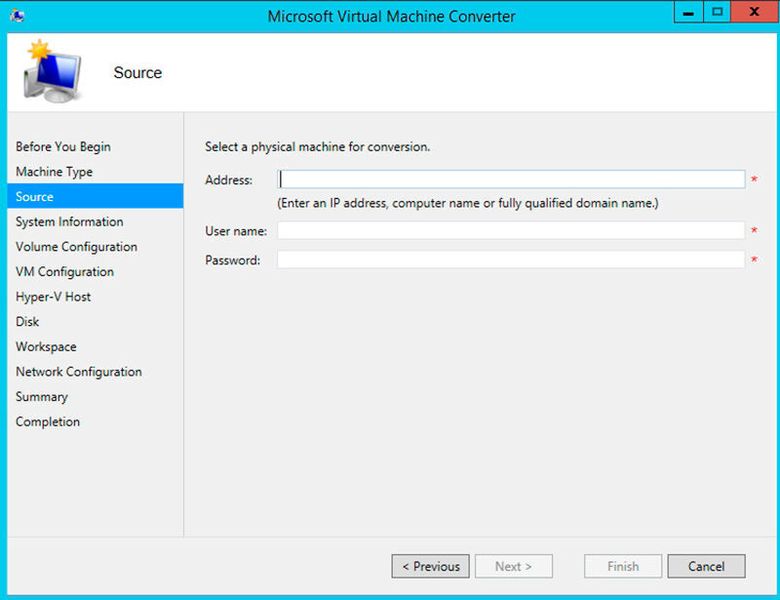Click into the User name field

tap(511, 230)
